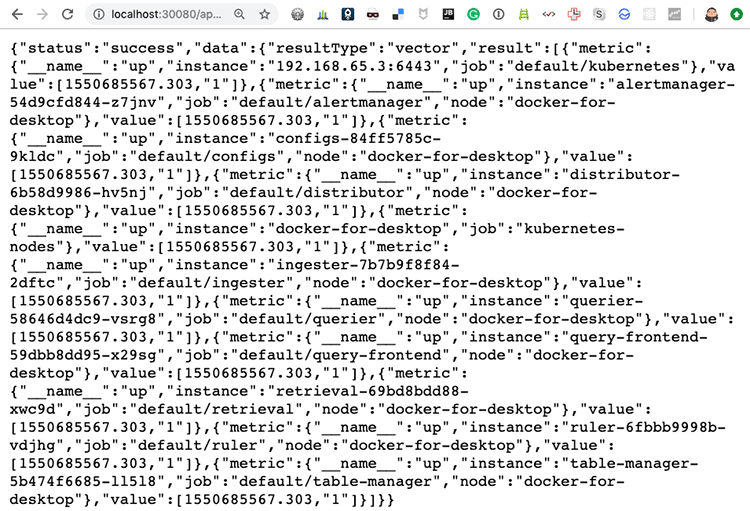Open the dark blue rocket extension
Screen dimensions: 750x511
348,14
